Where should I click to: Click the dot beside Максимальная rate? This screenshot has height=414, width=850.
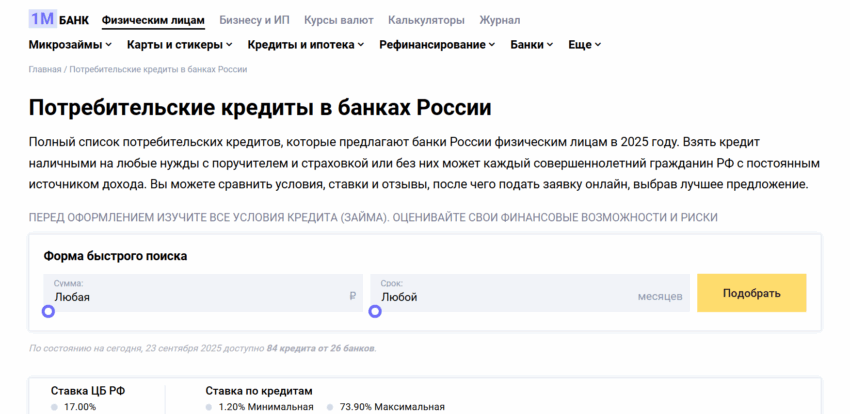coord(329,407)
